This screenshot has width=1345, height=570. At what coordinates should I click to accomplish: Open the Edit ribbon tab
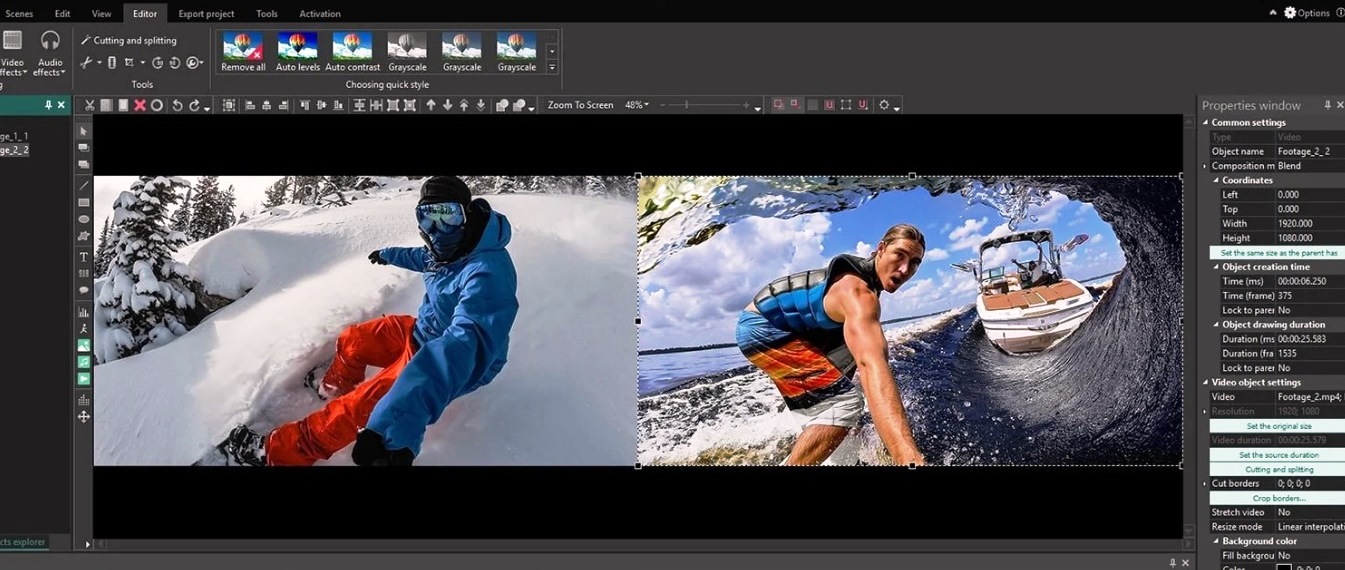pos(62,13)
